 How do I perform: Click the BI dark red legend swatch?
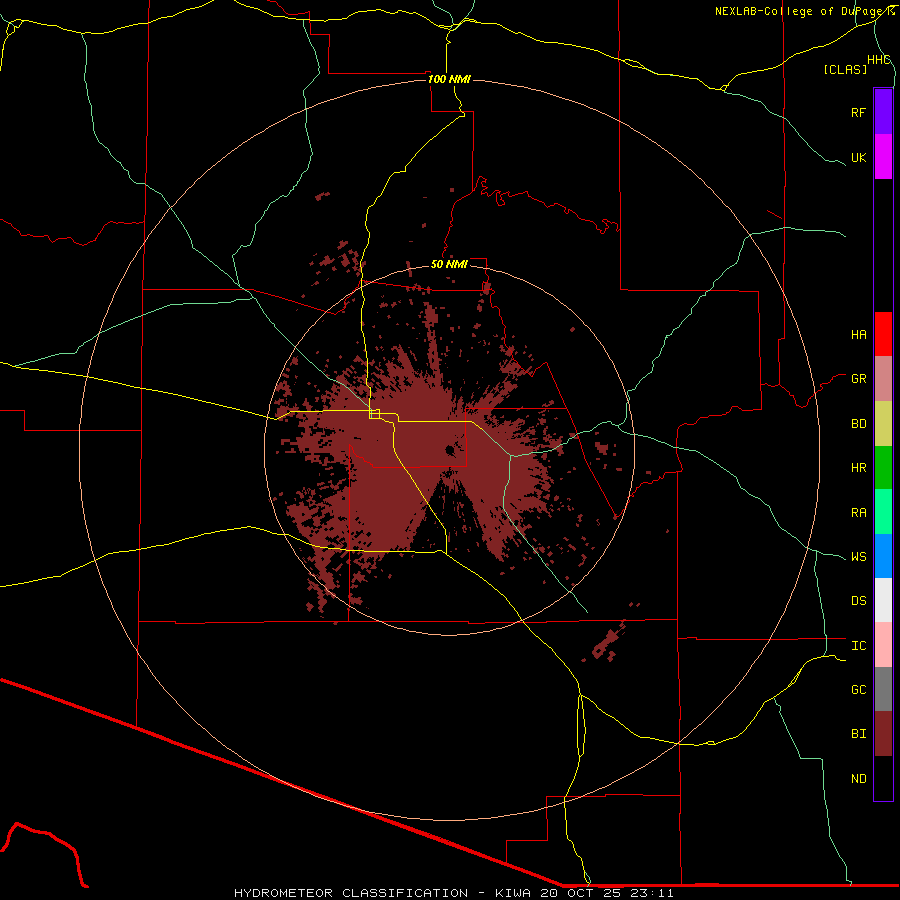point(883,734)
